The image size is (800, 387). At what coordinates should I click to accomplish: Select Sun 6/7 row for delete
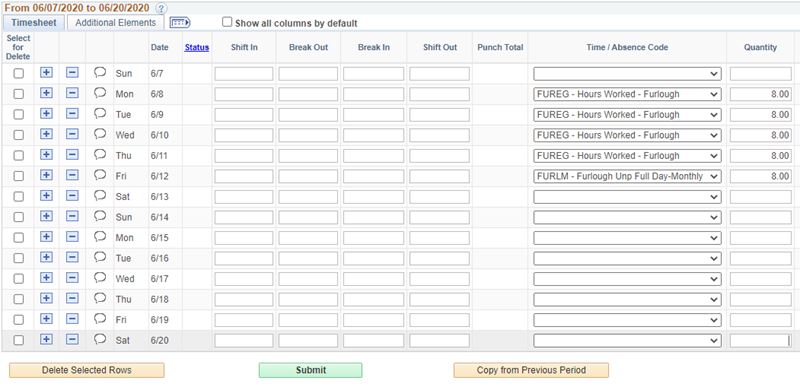18,73
